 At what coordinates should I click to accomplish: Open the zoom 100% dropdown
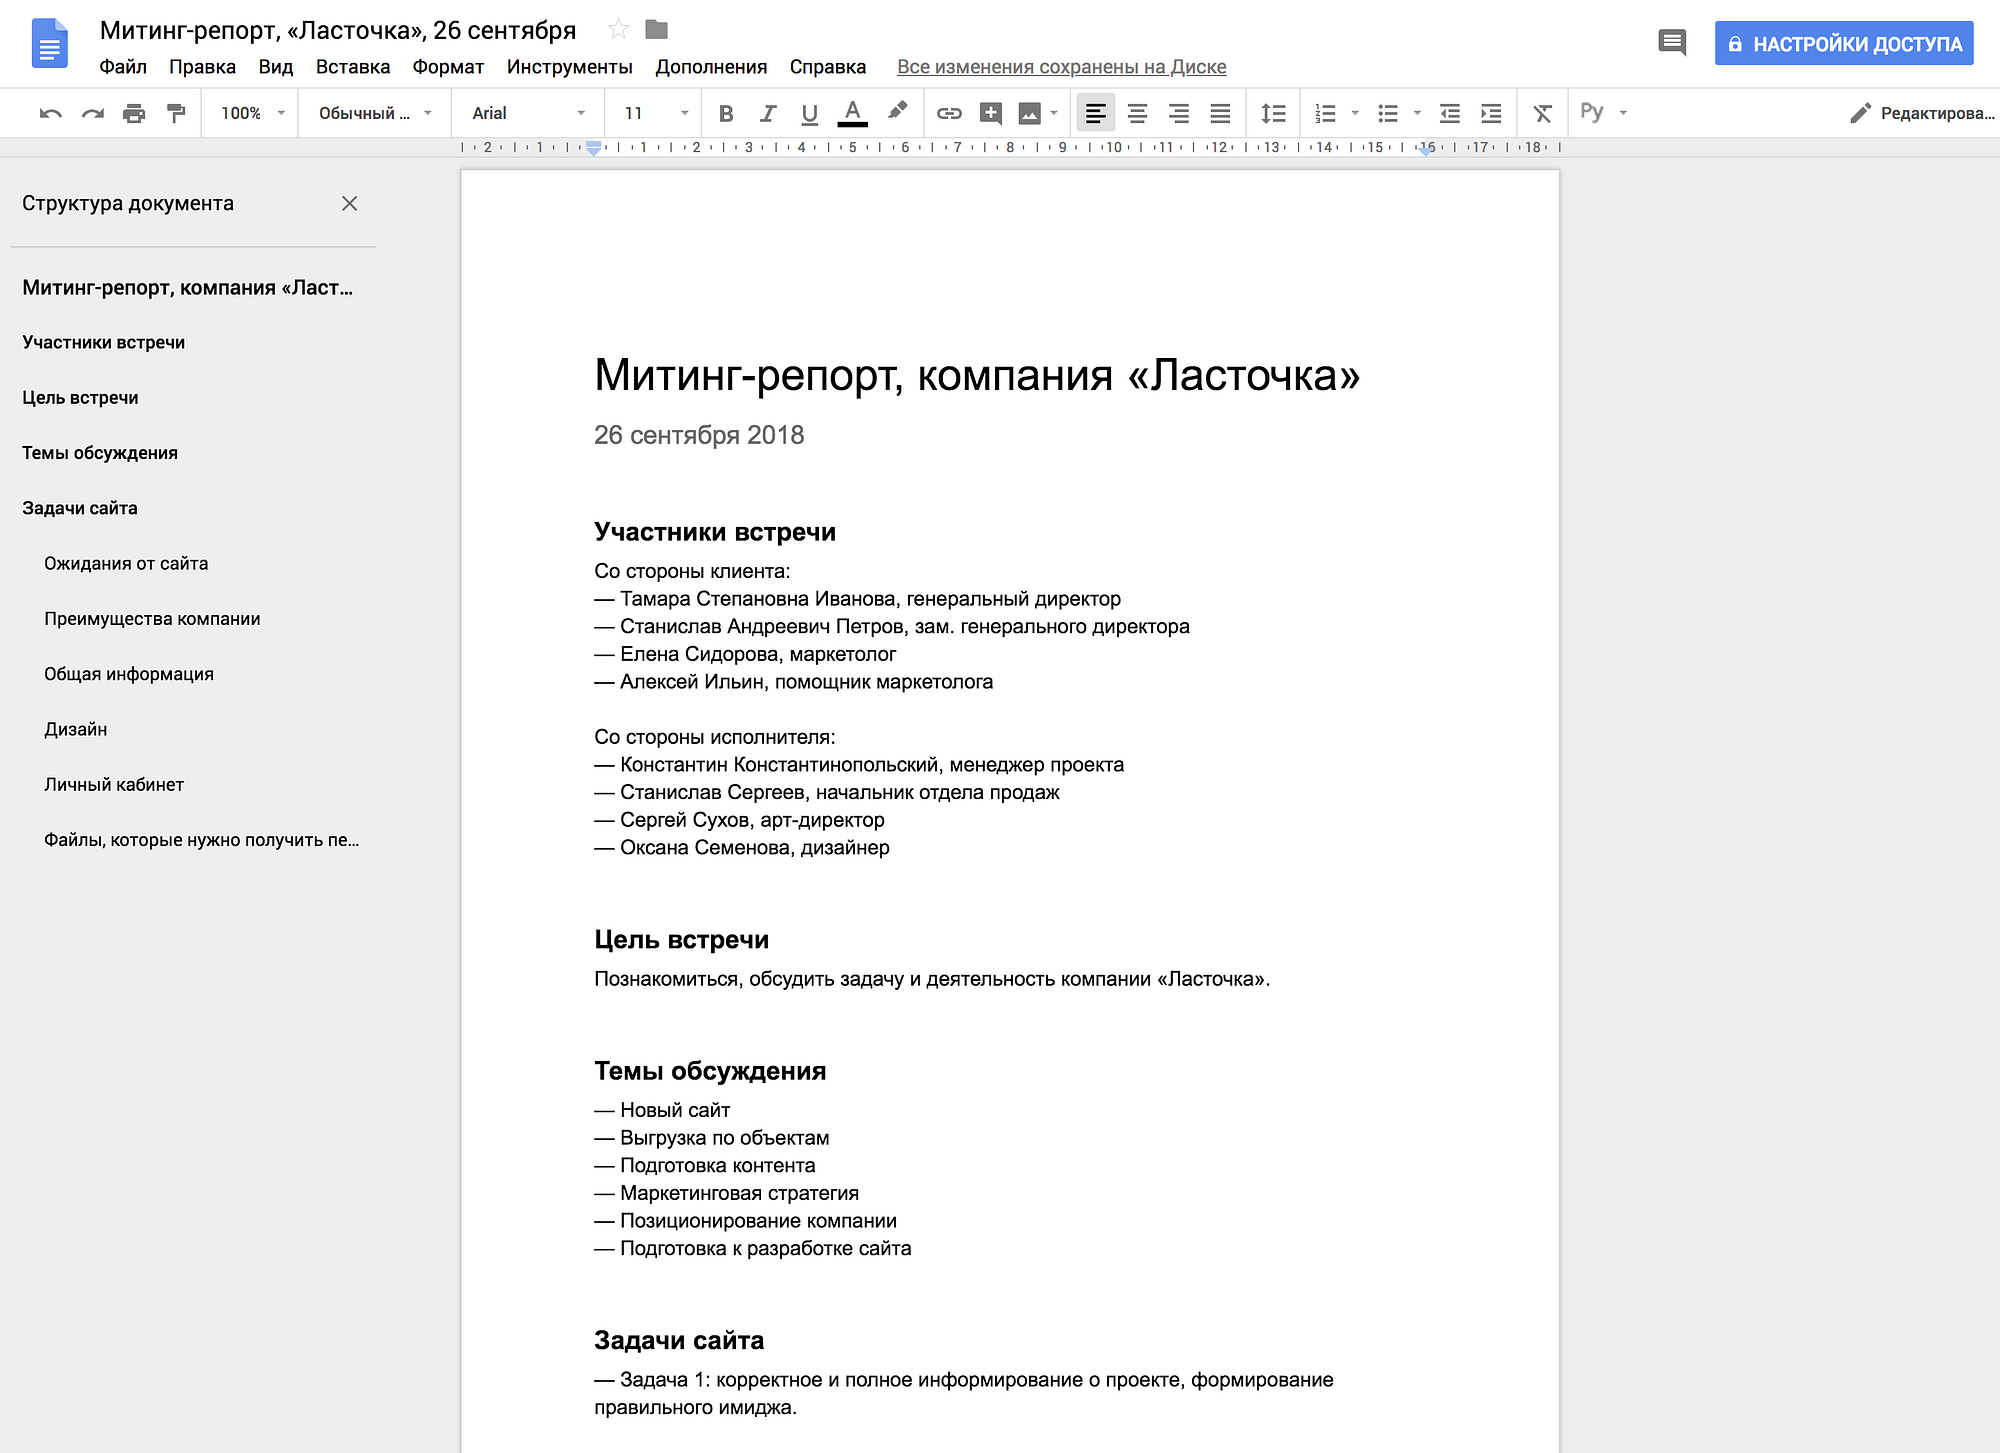[252, 114]
